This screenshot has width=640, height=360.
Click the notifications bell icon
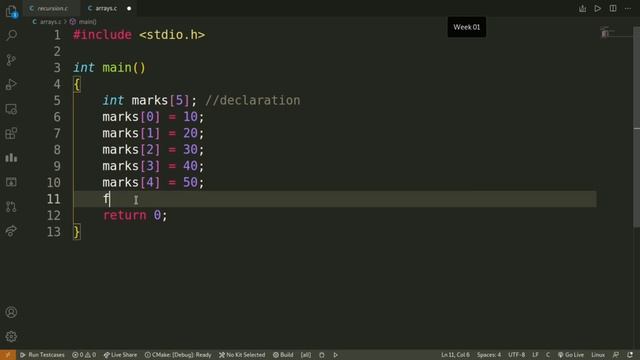630,355
